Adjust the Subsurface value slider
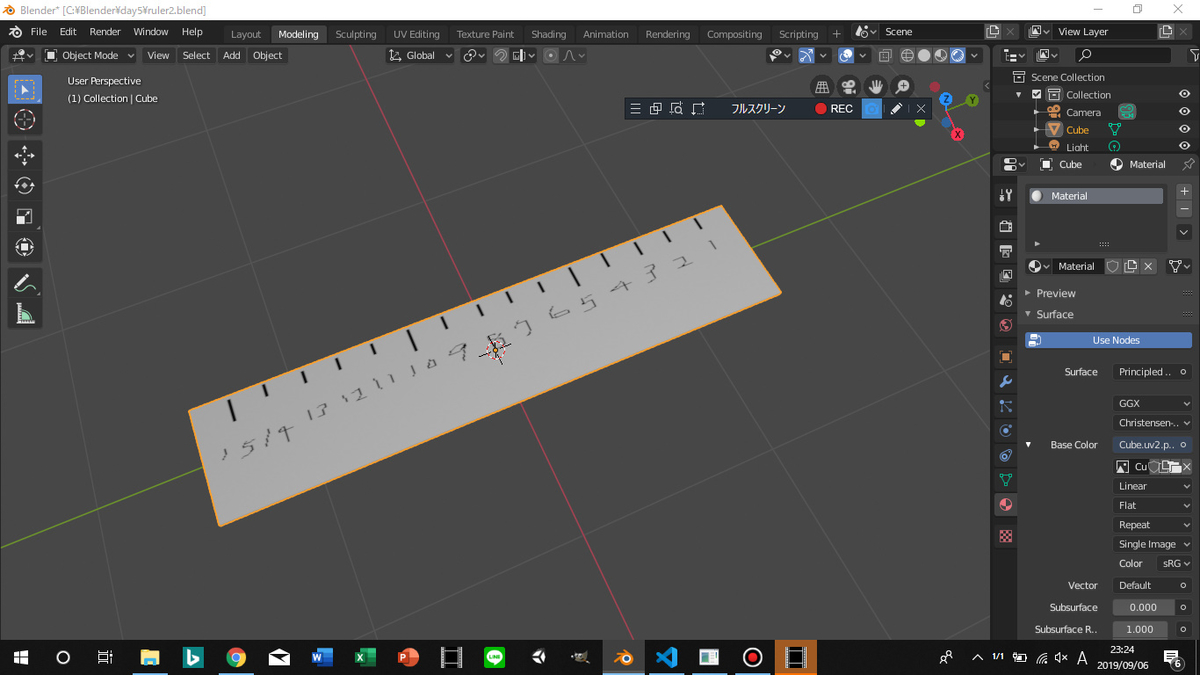This screenshot has height=675, width=1200. (1143, 608)
